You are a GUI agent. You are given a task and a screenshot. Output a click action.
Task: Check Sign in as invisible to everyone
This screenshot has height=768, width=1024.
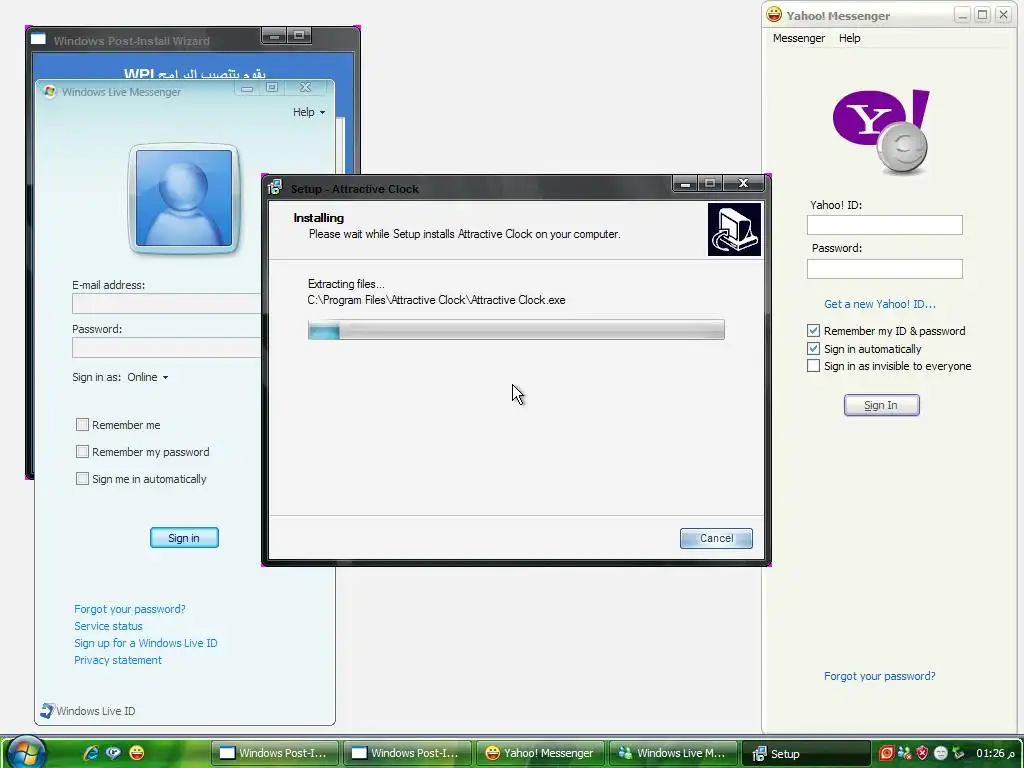pos(813,366)
